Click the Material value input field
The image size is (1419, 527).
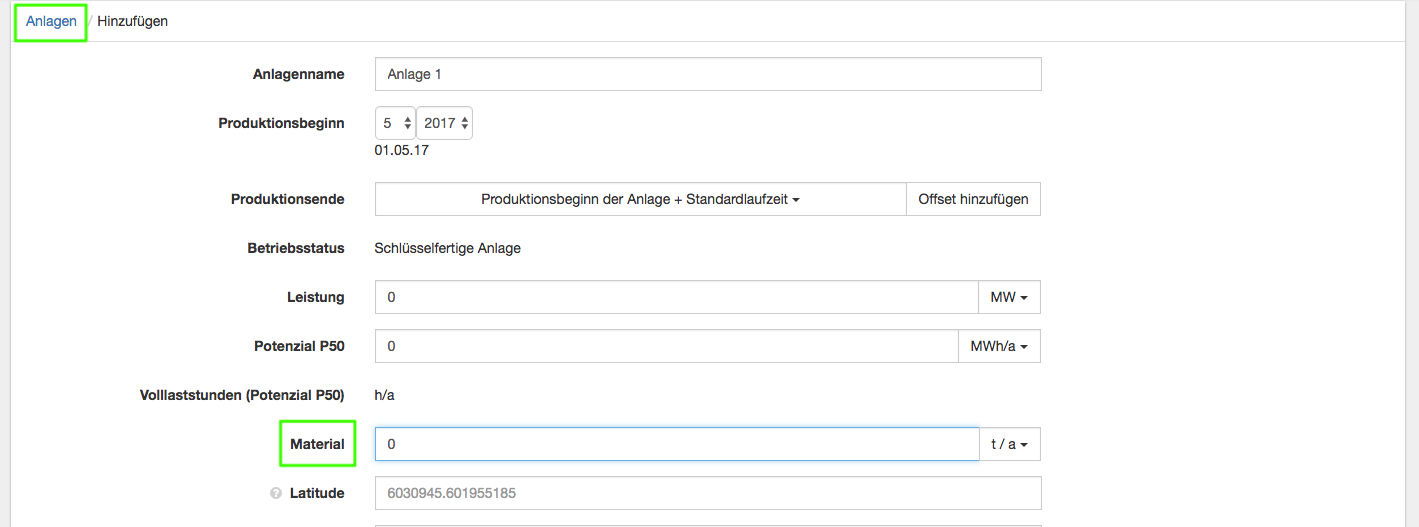point(676,444)
